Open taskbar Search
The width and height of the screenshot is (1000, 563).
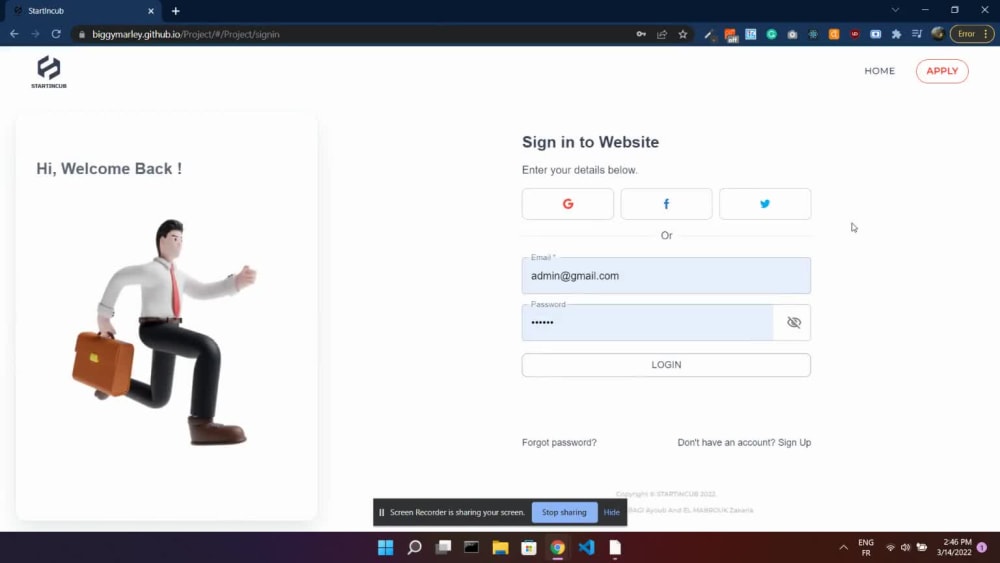point(415,548)
